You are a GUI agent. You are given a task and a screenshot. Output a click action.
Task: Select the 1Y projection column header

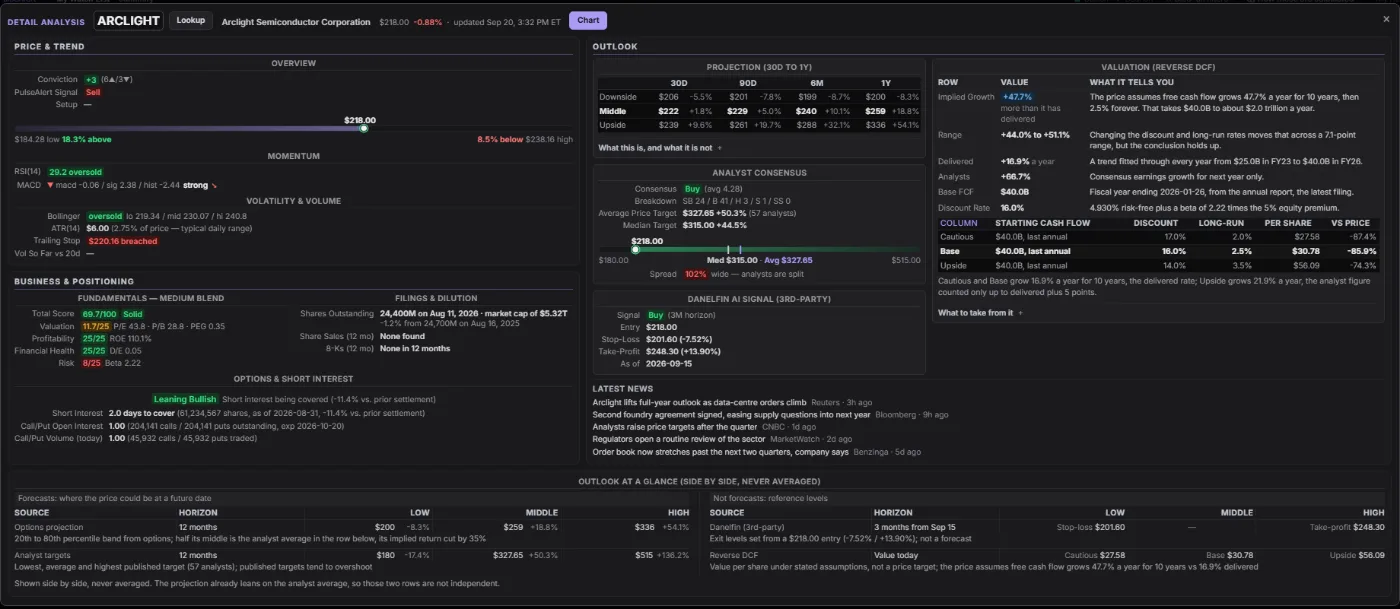886,83
